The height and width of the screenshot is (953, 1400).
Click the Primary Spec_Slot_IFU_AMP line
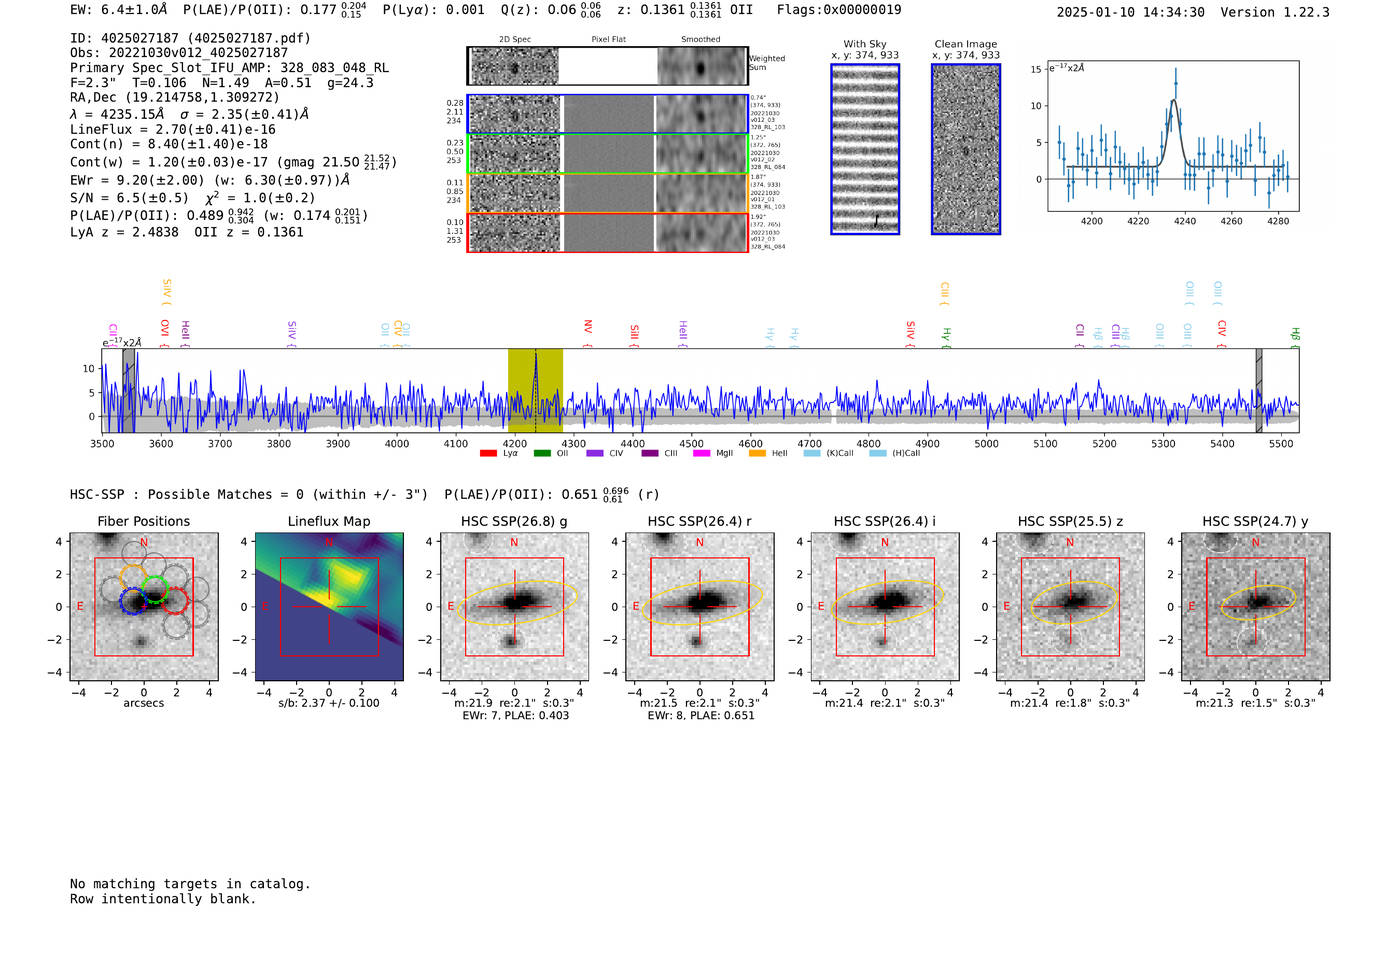click(x=230, y=68)
